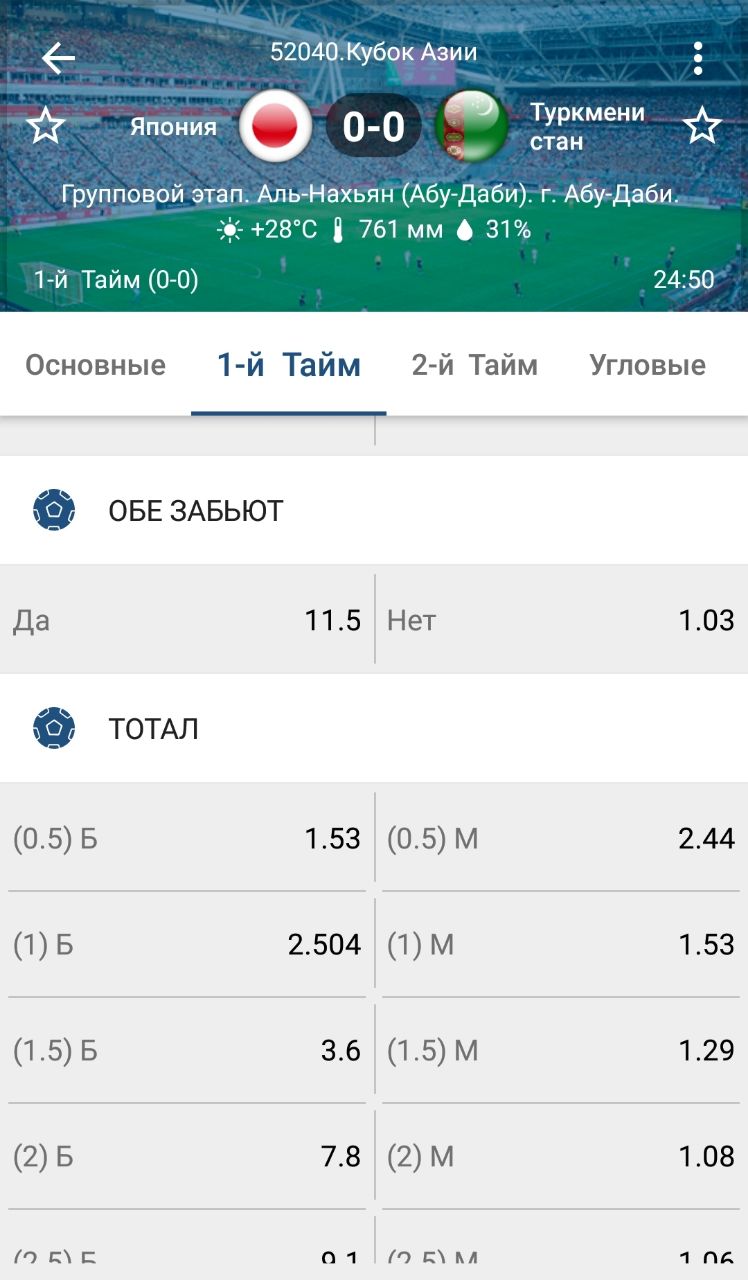This screenshot has height=1280, width=748.
Task: Click the ball icon beside ОБЕ ЗАБЬЮТ
Action: 54,511
